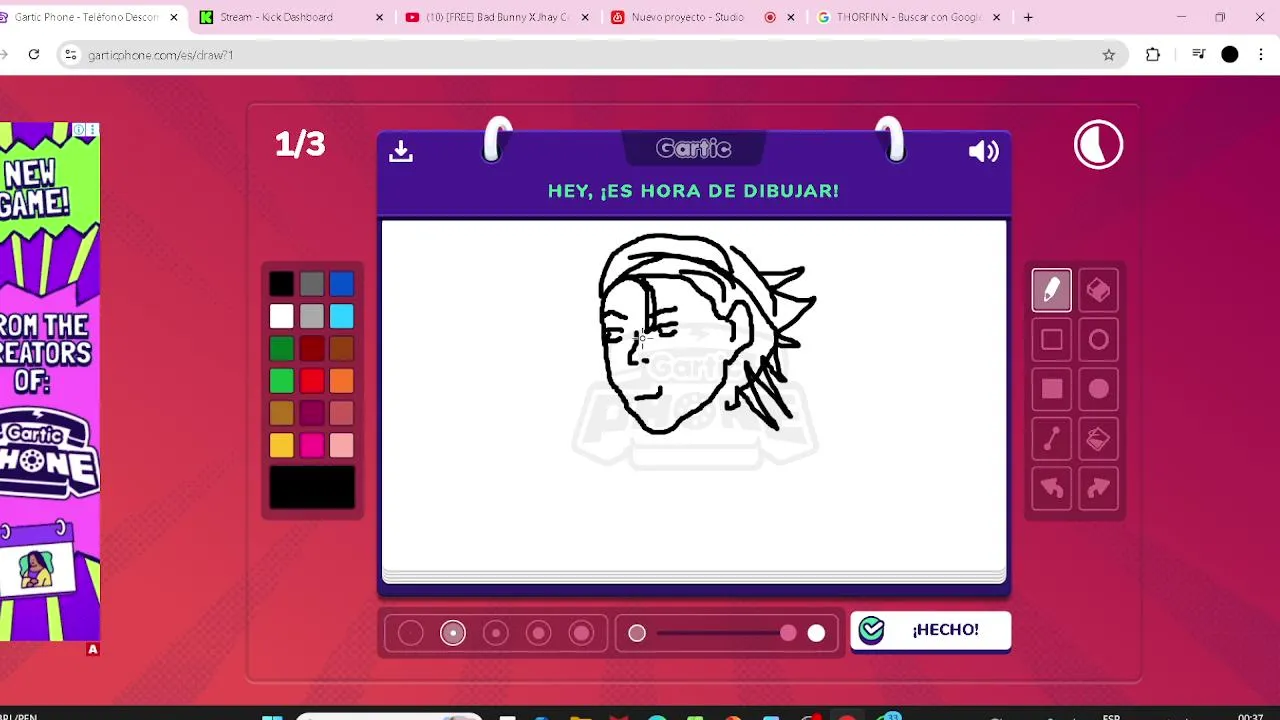This screenshot has height=720, width=1280.
Task: Pick the blue color swatch
Action: pos(342,285)
